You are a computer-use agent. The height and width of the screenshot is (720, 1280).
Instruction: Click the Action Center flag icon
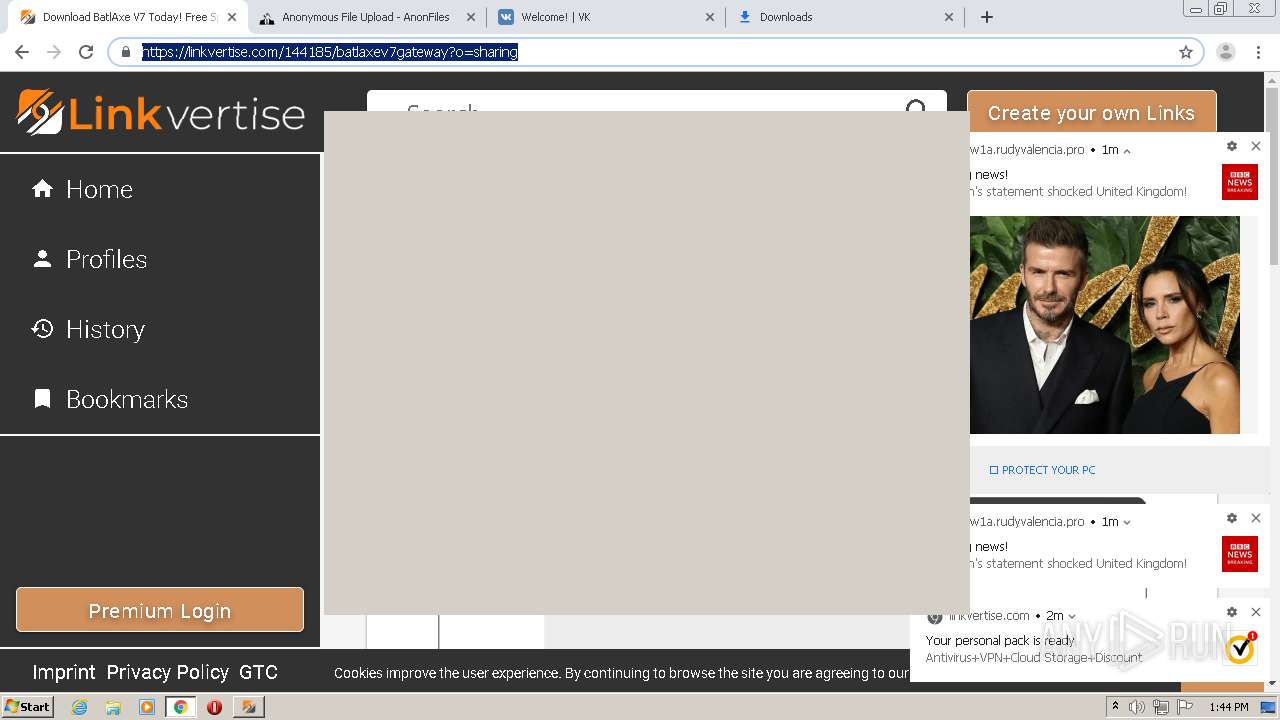tap(1185, 707)
